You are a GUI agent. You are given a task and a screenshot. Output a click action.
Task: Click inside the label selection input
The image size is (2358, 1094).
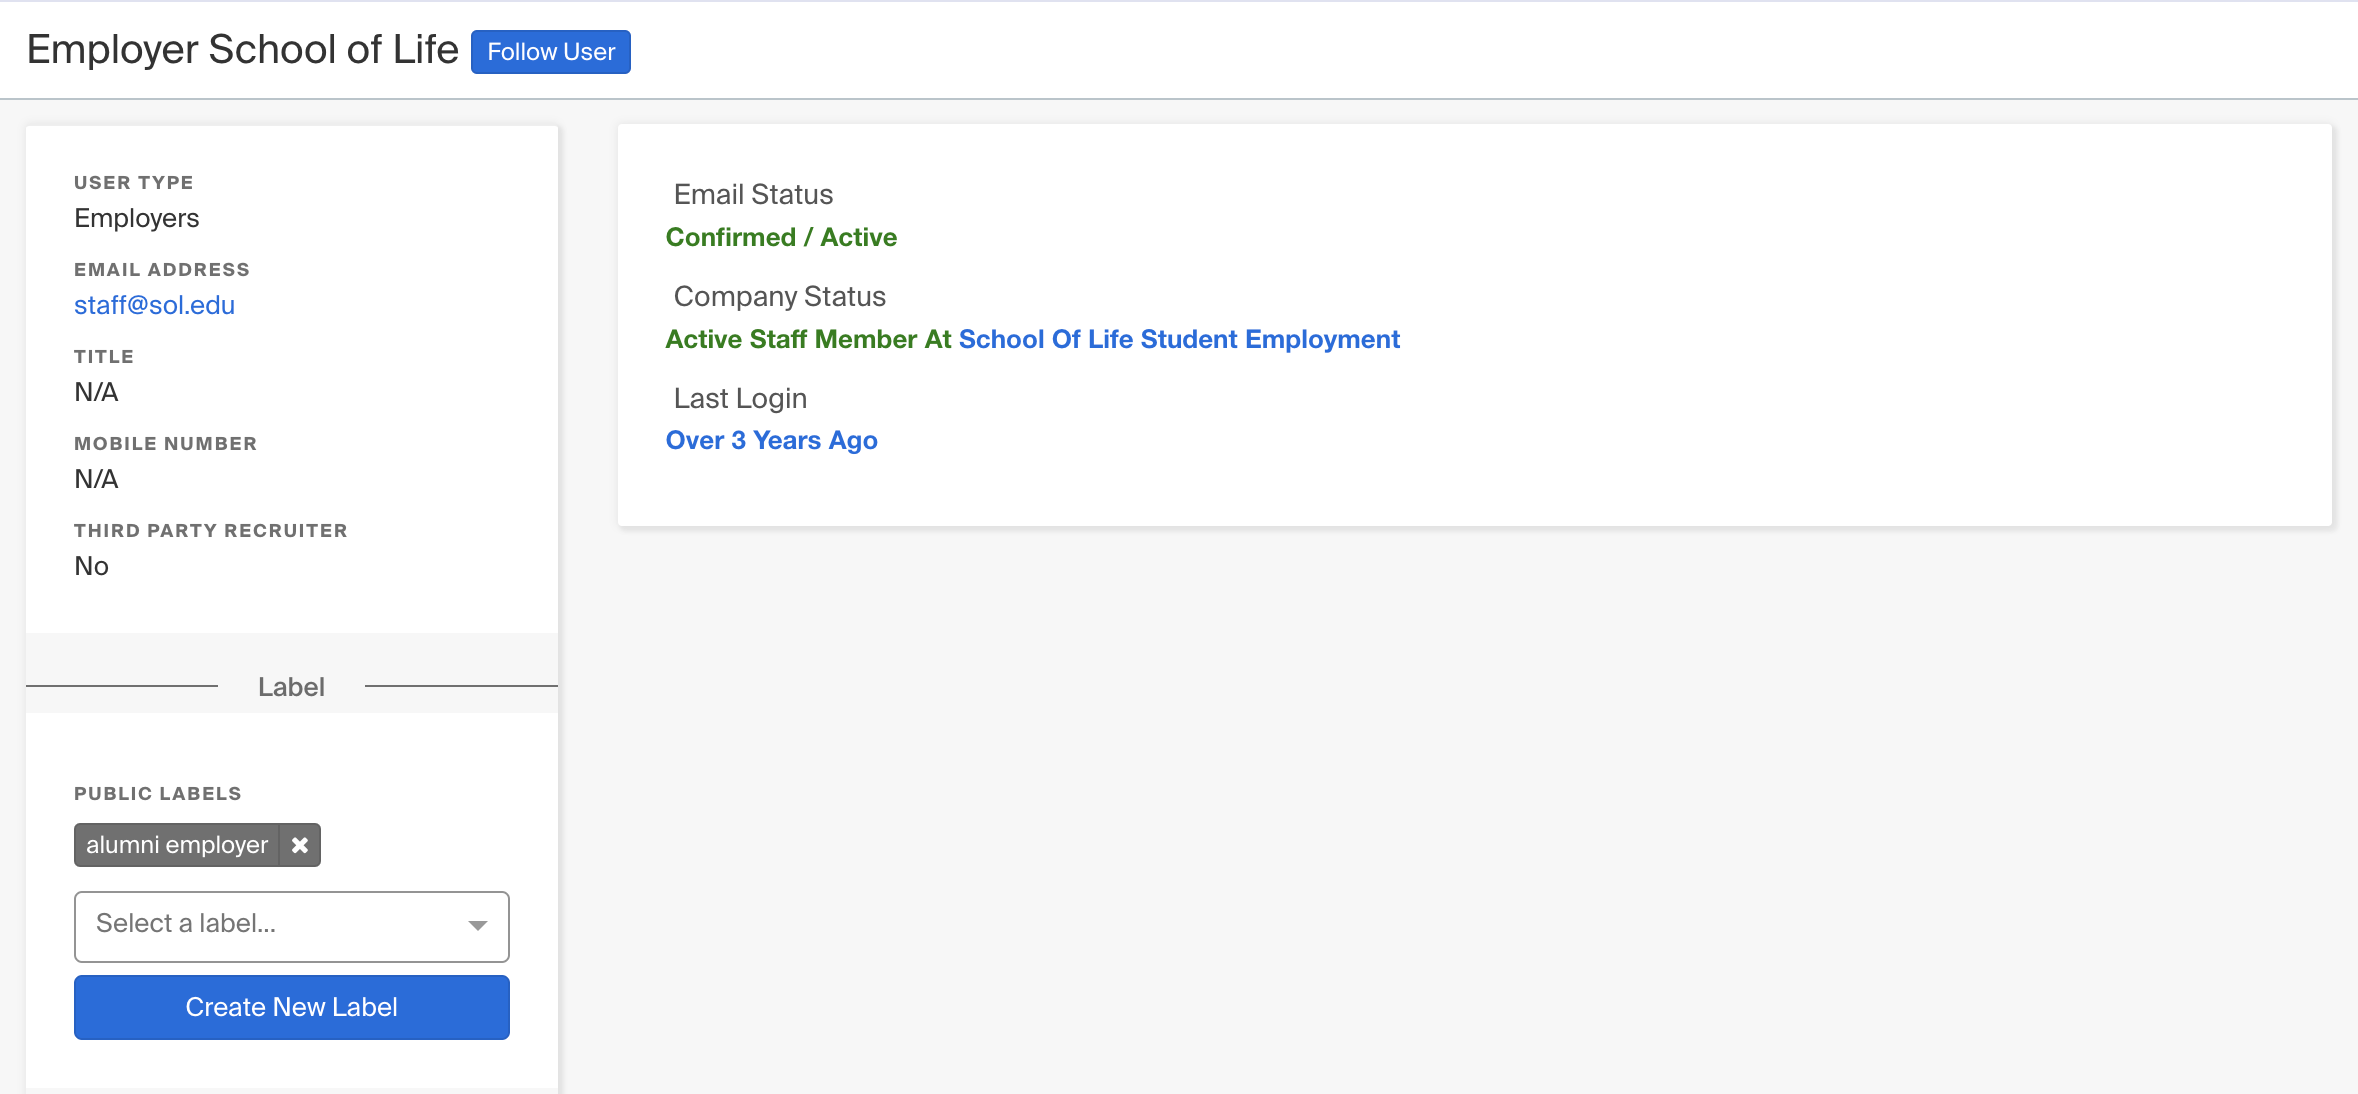[250, 926]
